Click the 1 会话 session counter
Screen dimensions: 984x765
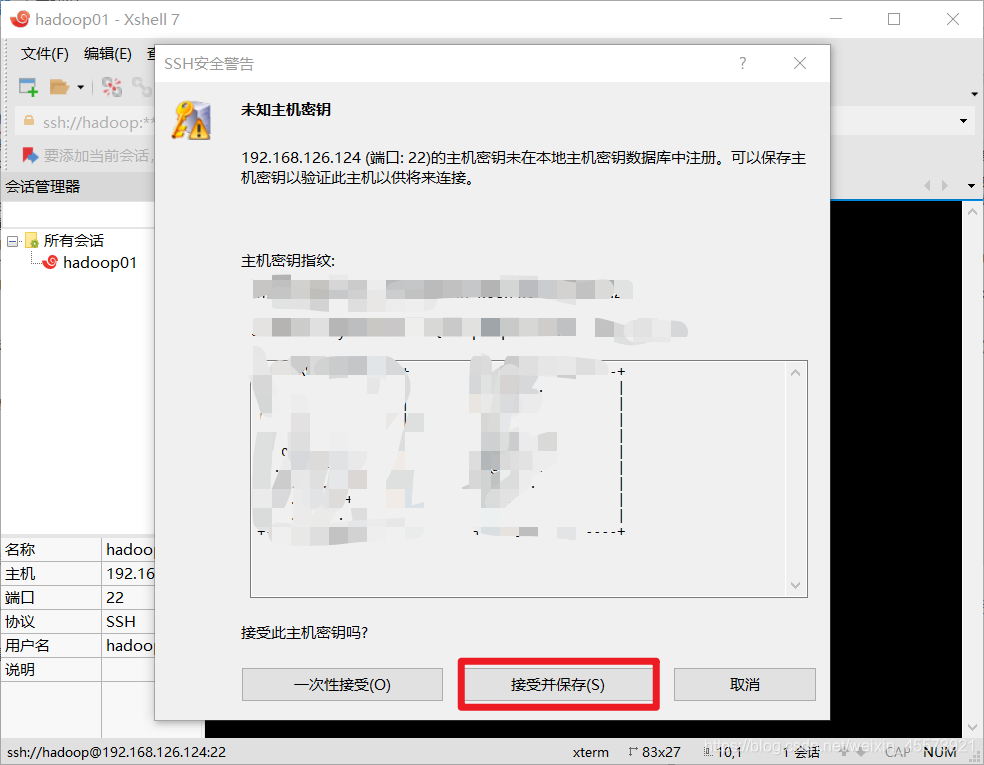point(800,752)
